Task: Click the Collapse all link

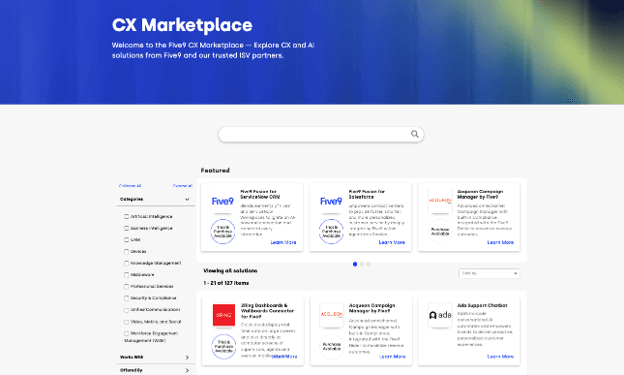Action: point(130,186)
